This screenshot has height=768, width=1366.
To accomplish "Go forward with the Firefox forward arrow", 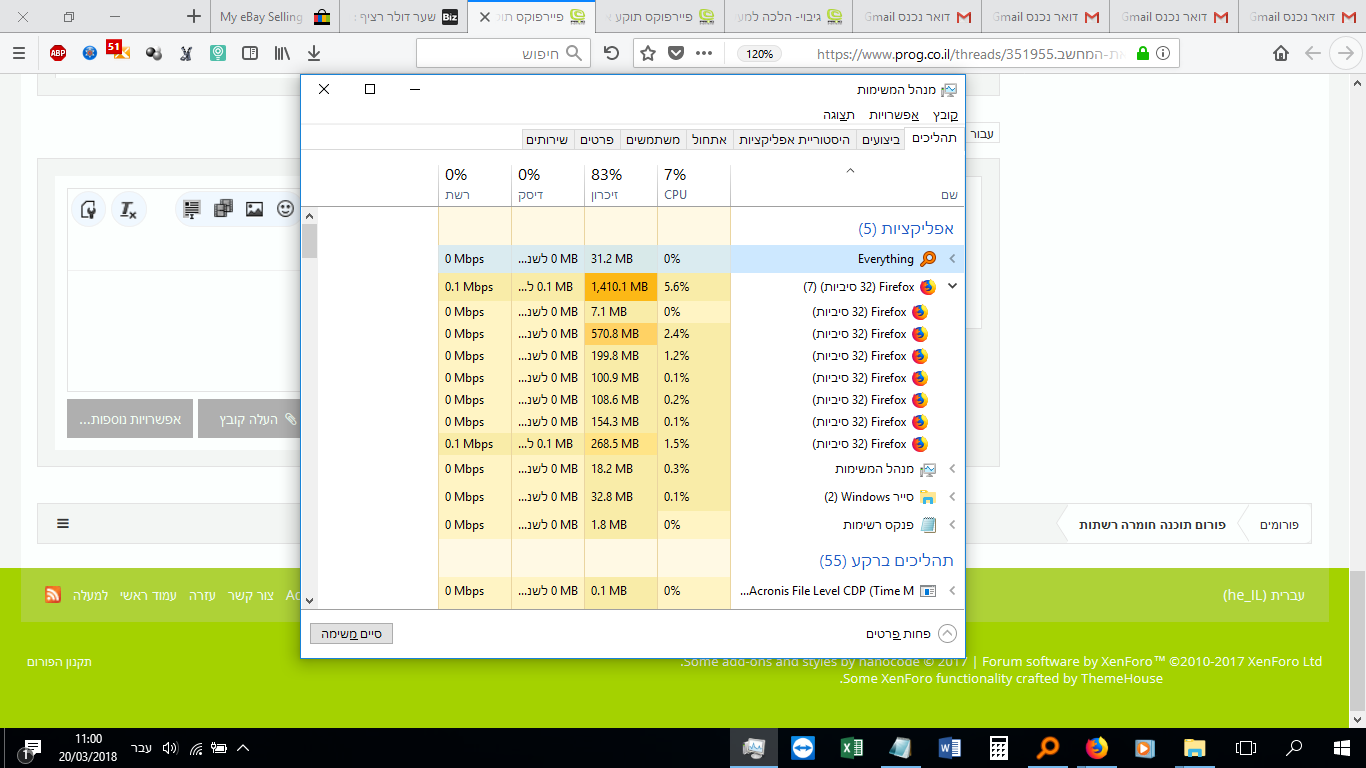I will pyautogui.click(x=1346, y=53).
